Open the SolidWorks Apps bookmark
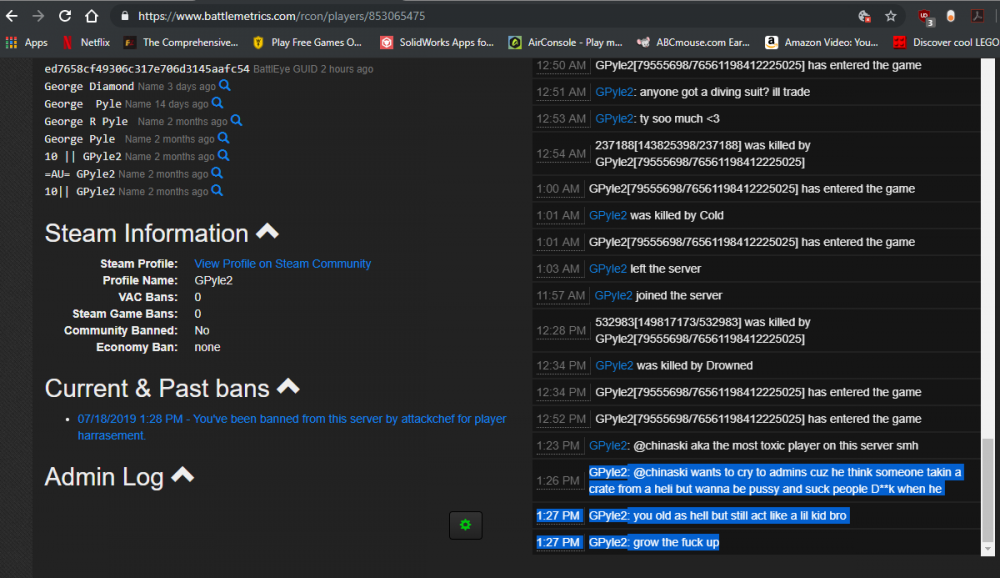Image resolution: width=1000 pixels, height=578 pixels. pyautogui.click(x=437, y=42)
